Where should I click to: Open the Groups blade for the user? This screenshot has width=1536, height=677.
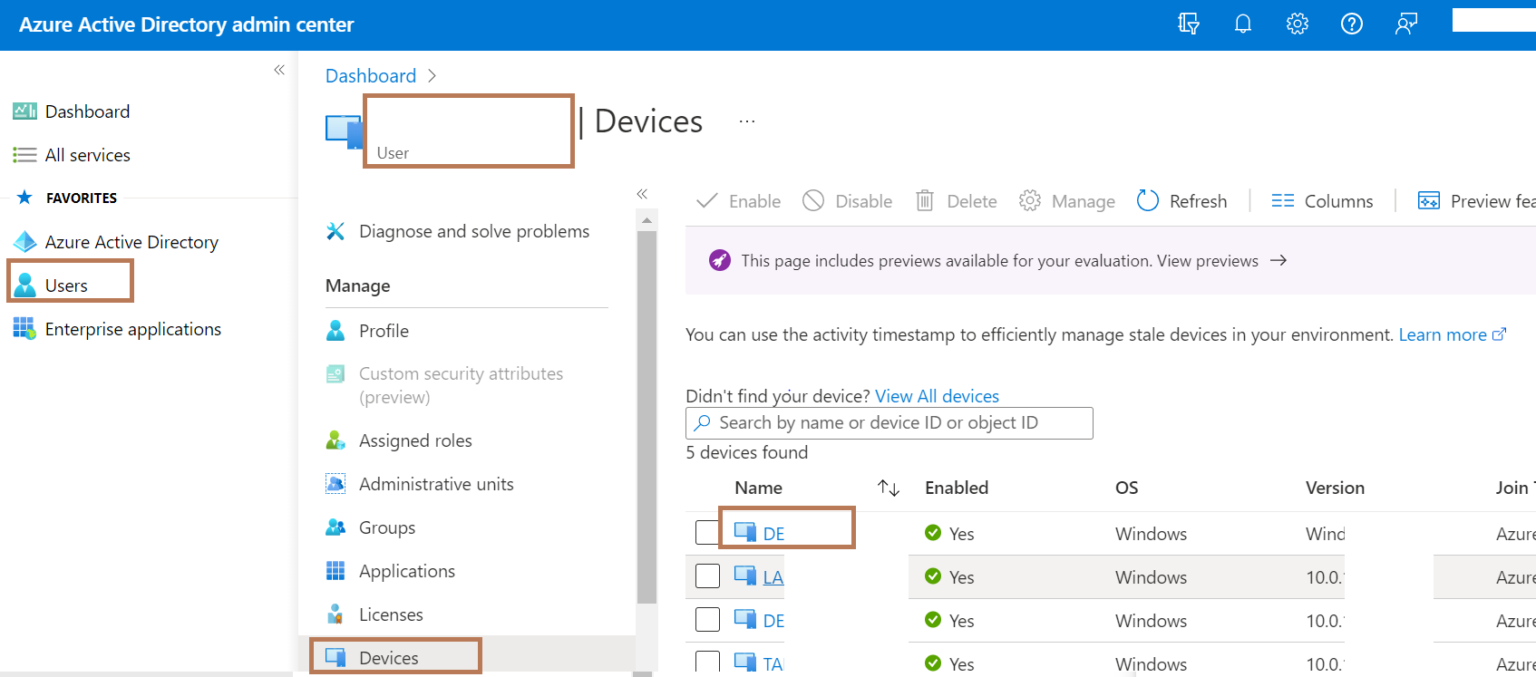386,527
